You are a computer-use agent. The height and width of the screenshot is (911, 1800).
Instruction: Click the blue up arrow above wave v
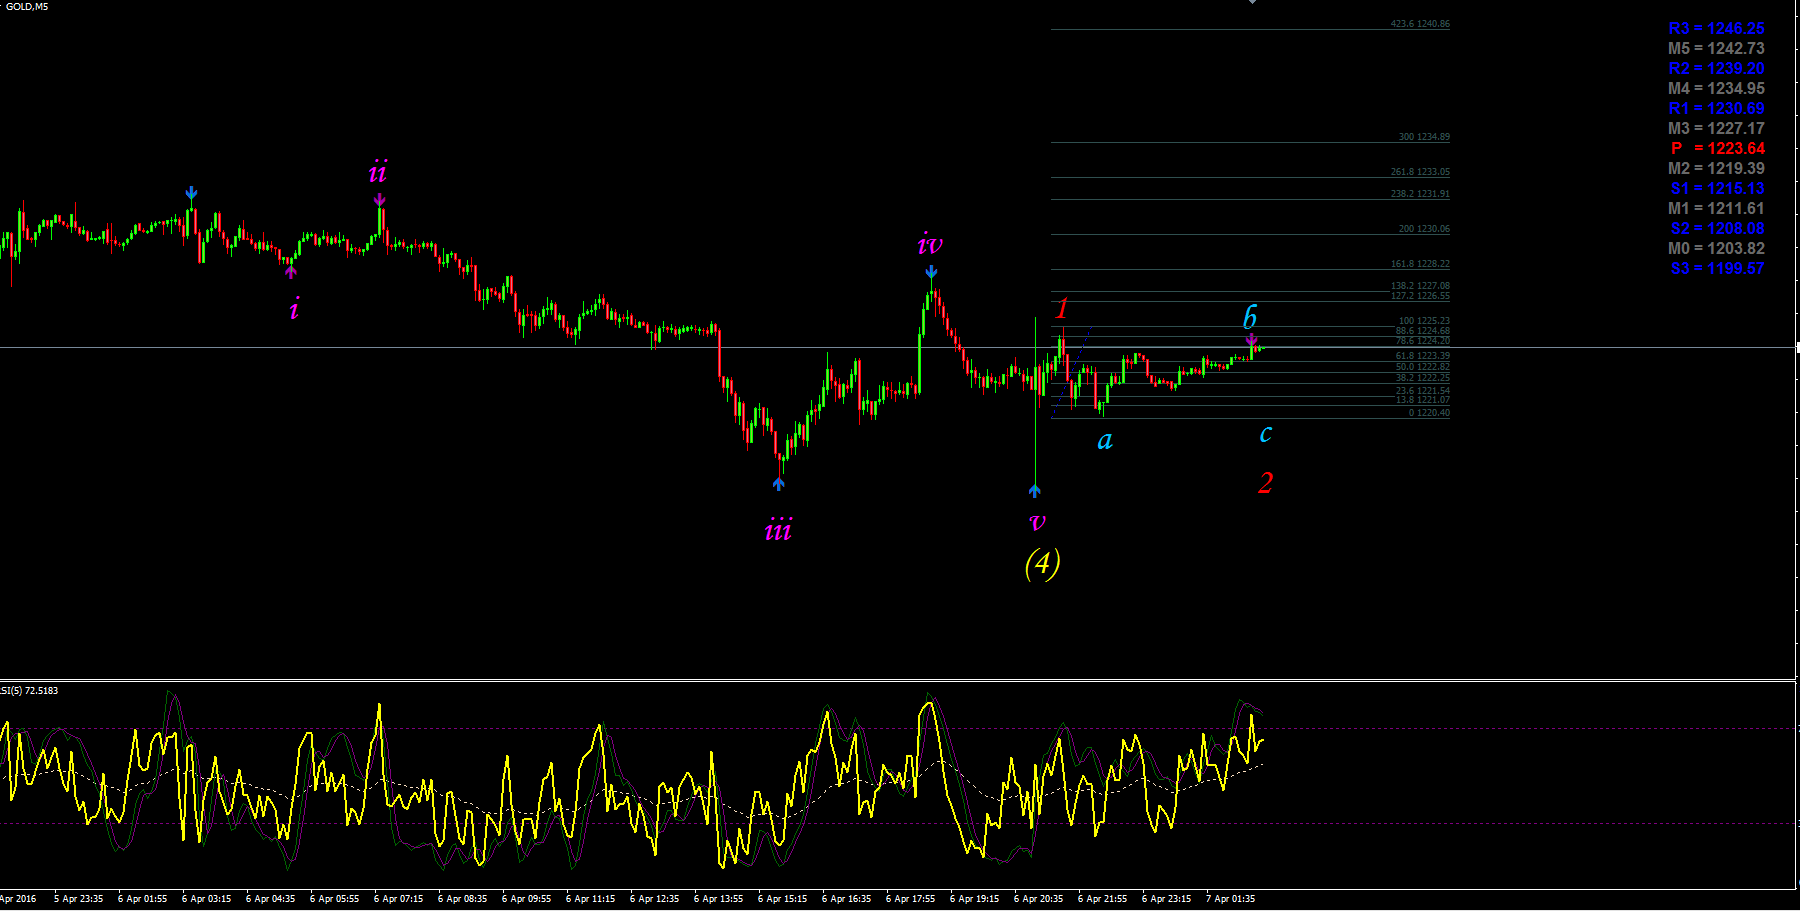pos(1035,490)
